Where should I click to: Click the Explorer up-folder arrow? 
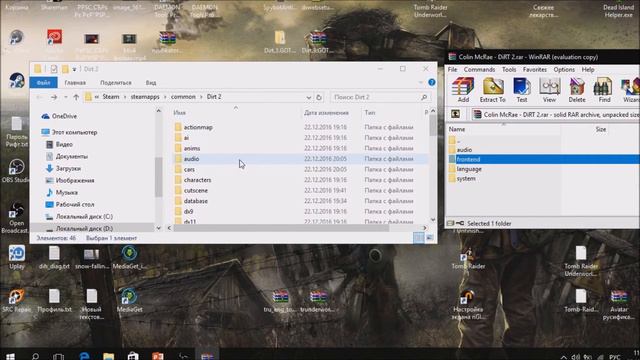point(76,97)
